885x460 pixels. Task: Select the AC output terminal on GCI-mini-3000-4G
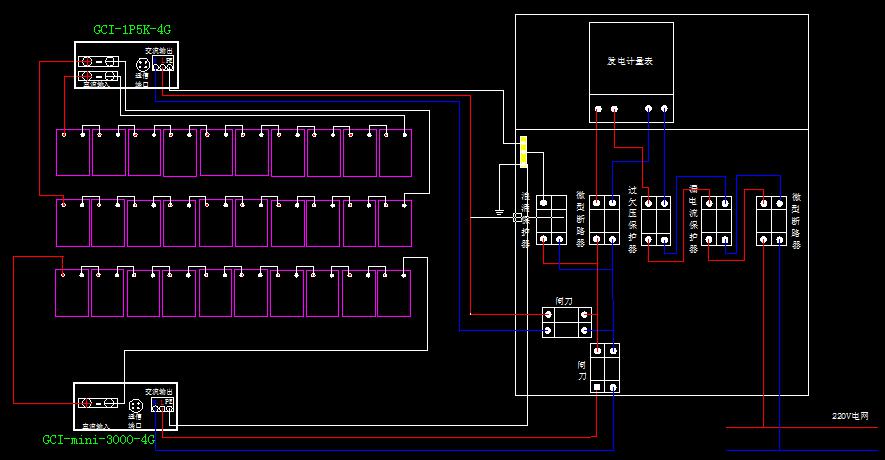(x=162, y=407)
